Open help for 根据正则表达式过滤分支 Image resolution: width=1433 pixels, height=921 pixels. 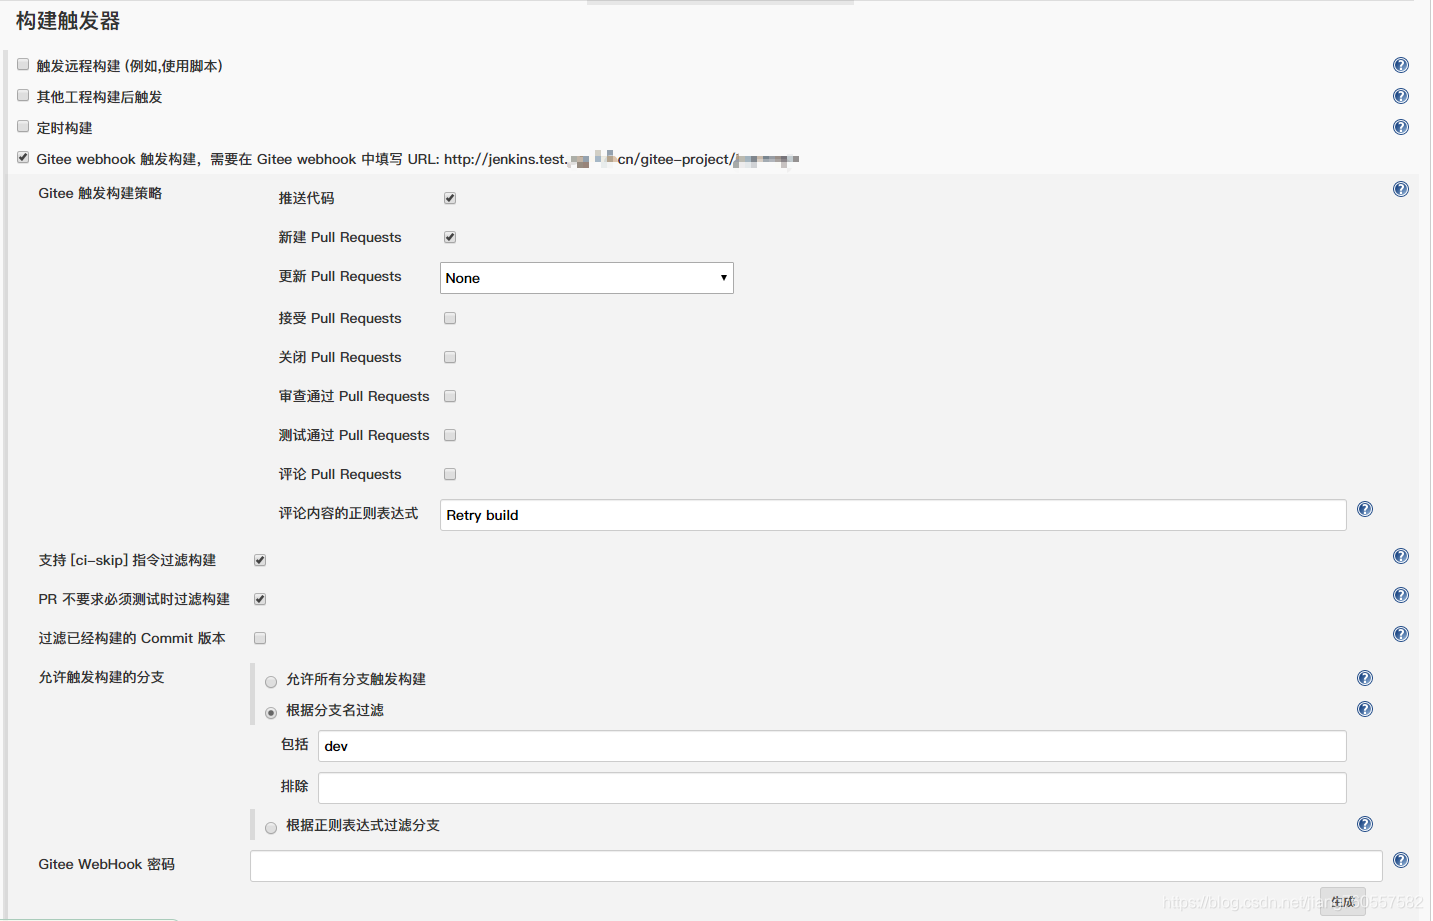coord(1364,824)
